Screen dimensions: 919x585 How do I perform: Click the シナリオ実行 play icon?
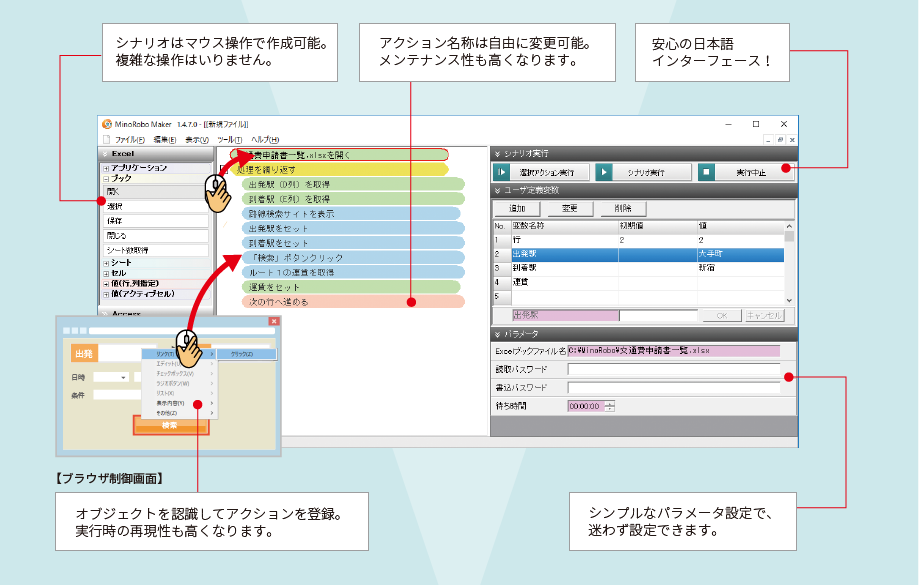tap(604, 172)
